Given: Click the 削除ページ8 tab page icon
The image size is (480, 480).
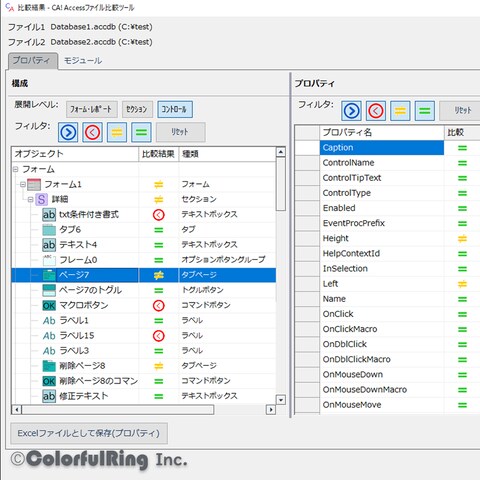Looking at the screenshot, I should [x=49, y=366].
